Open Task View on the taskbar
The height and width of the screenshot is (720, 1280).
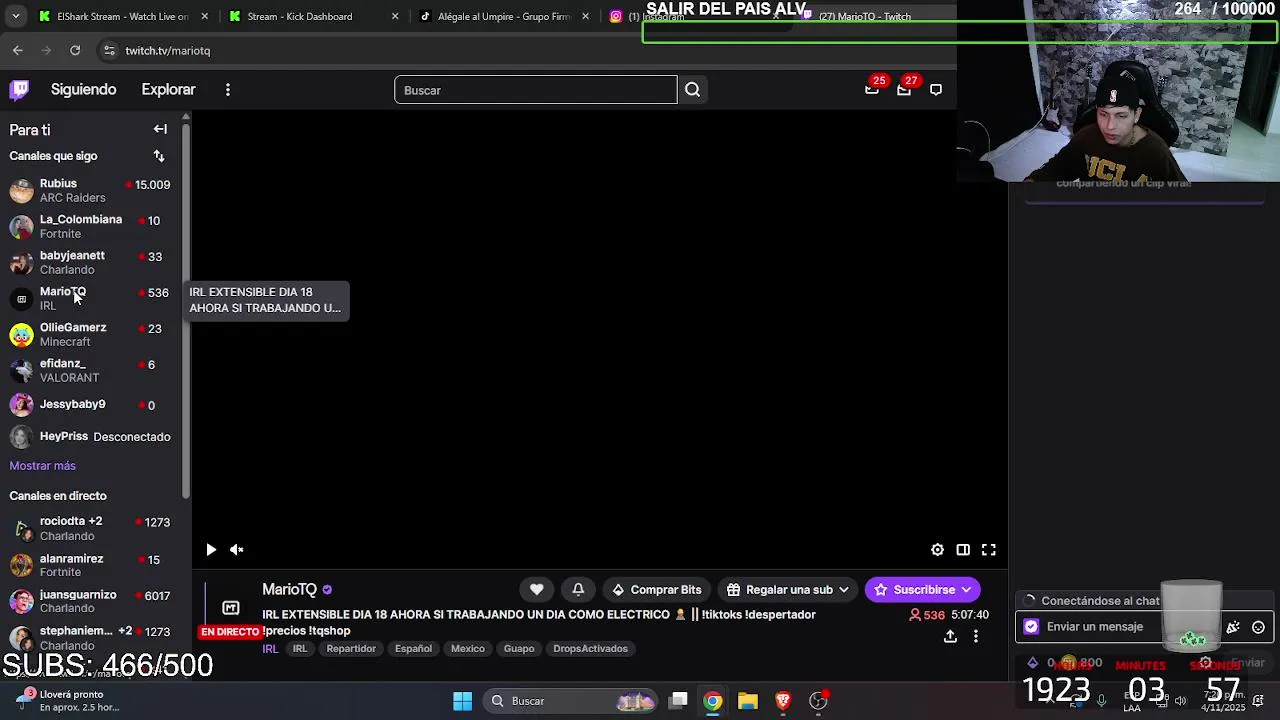[678, 701]
